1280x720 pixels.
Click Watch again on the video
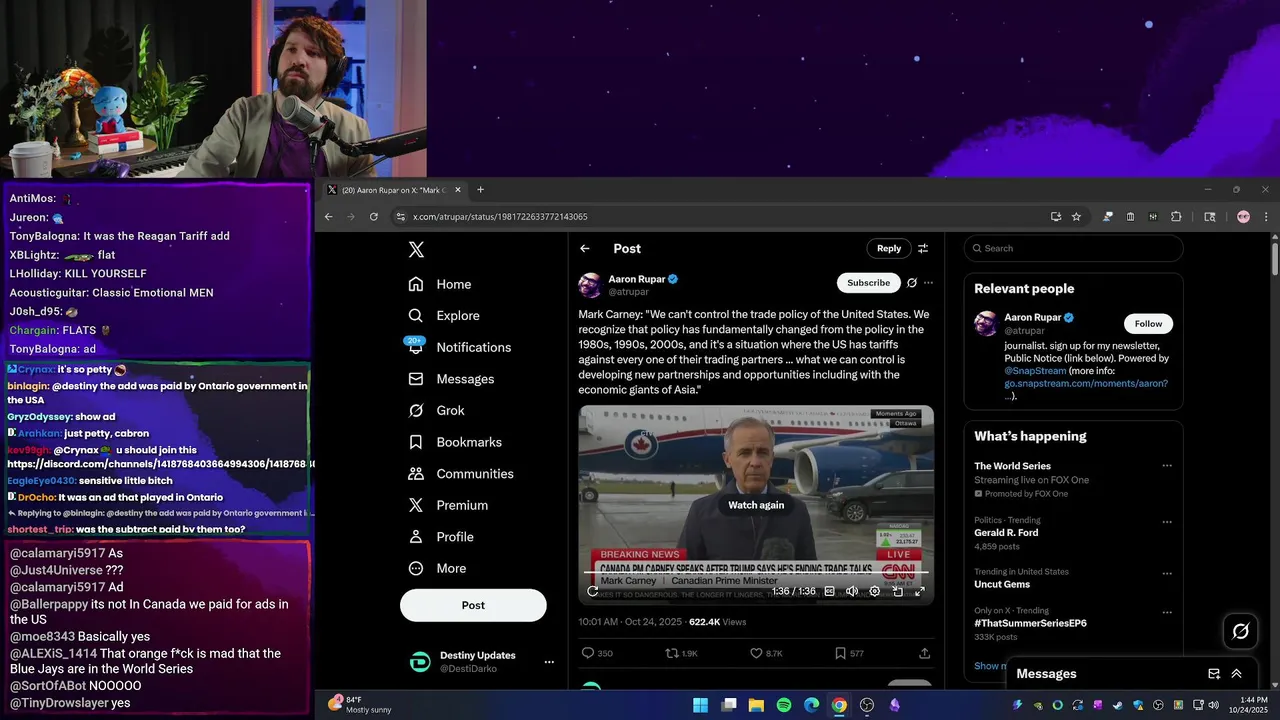(756, 505)
